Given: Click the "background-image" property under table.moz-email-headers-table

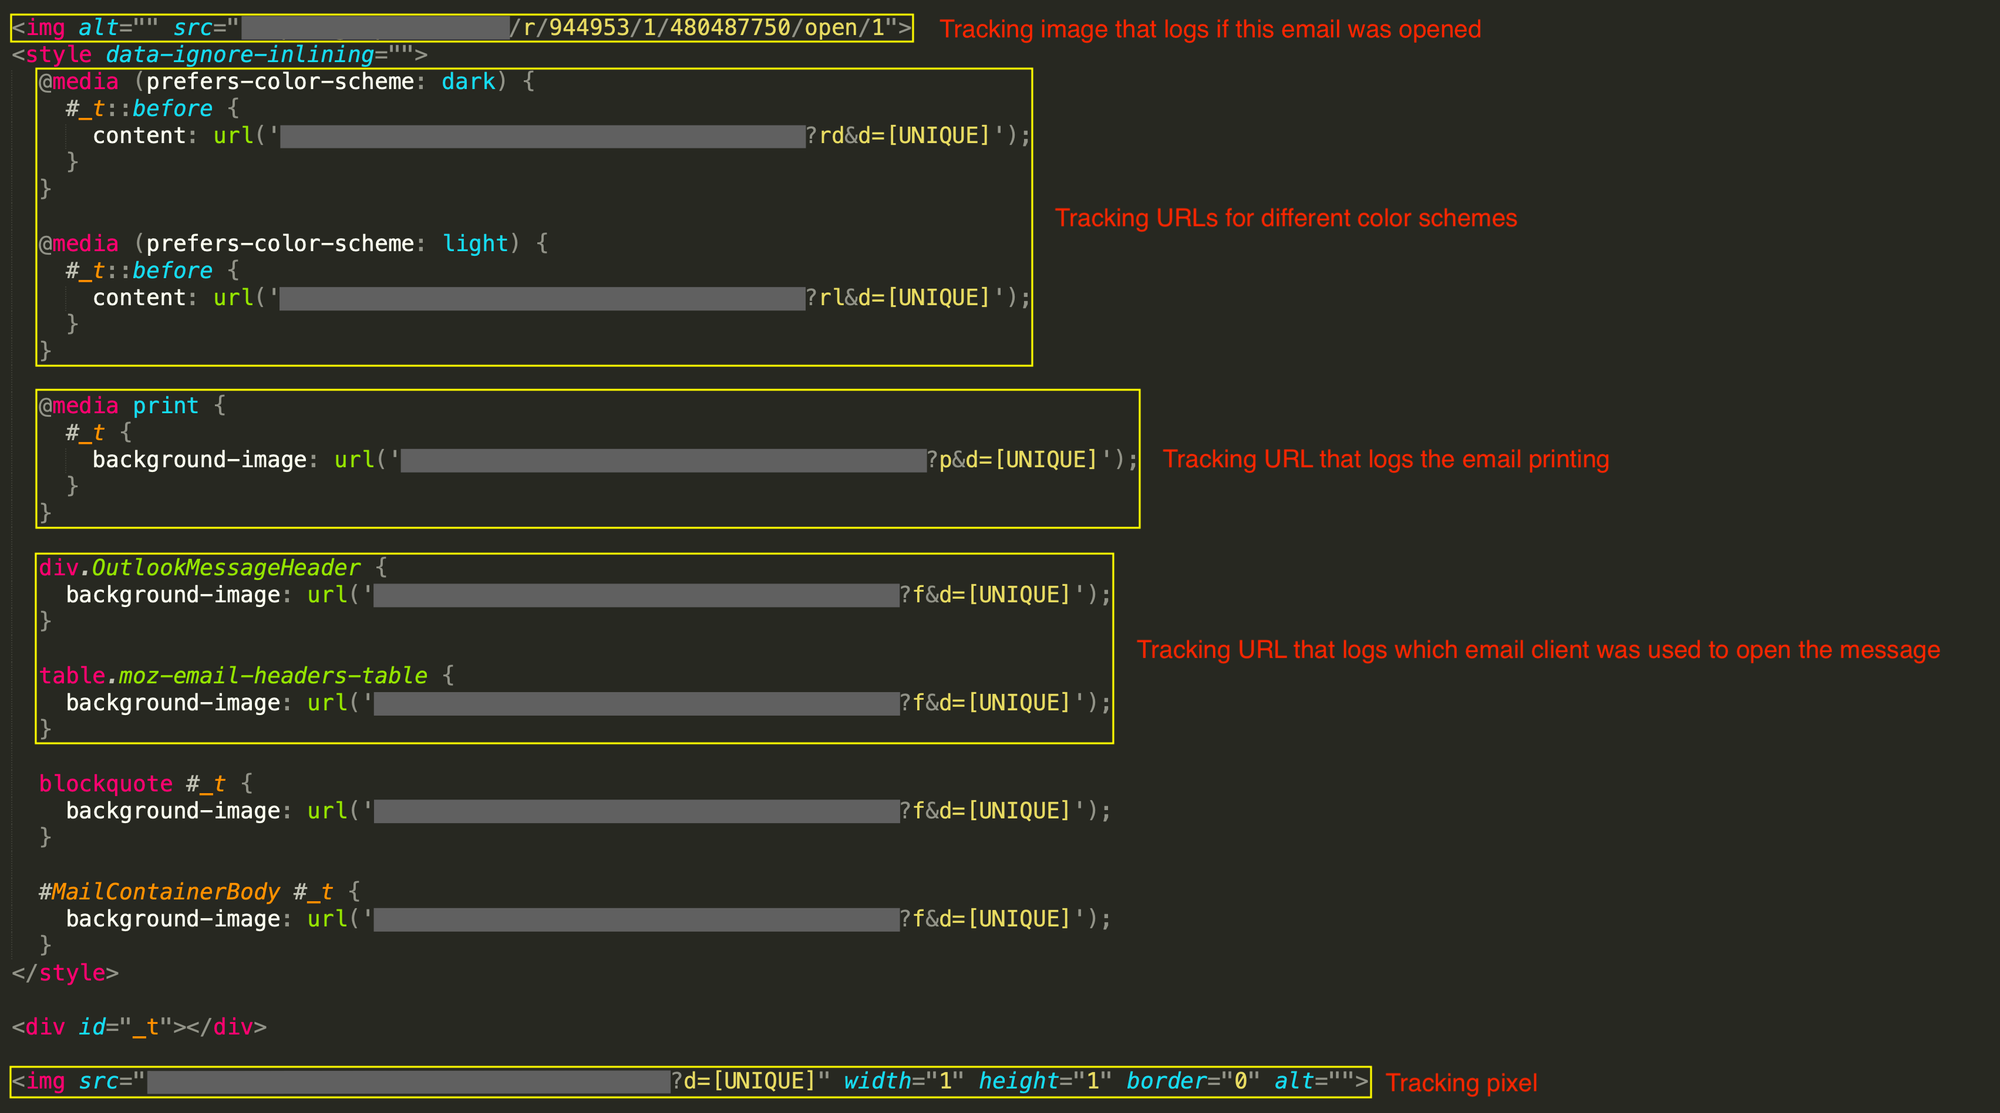Looking at the screenshot, I should pyautogui.click(x=173, y=703).
